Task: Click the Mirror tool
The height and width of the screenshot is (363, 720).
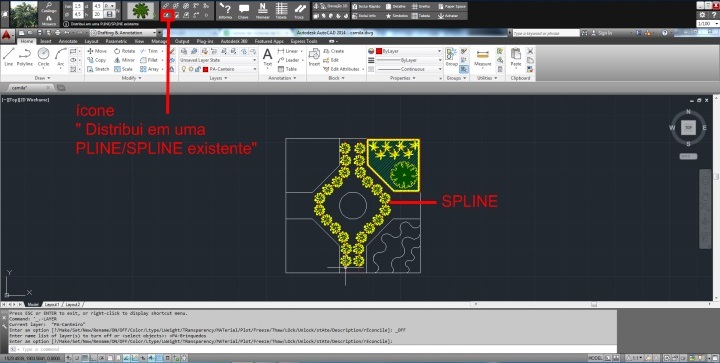Action: coord(124,60)
